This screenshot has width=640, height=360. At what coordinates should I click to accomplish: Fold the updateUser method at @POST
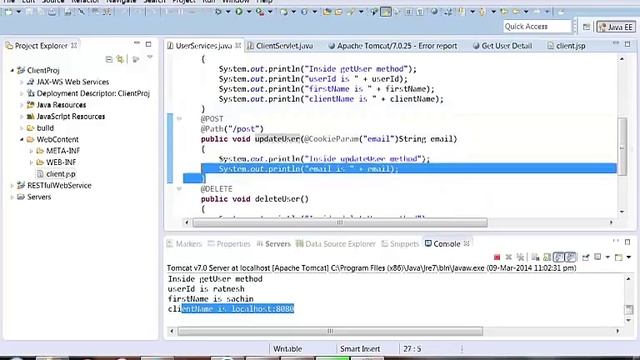click(x=179, y=119)
